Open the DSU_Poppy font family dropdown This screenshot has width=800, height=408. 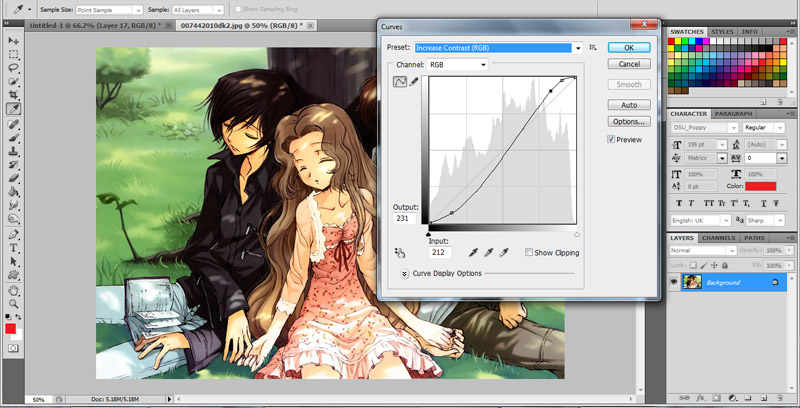704,128
